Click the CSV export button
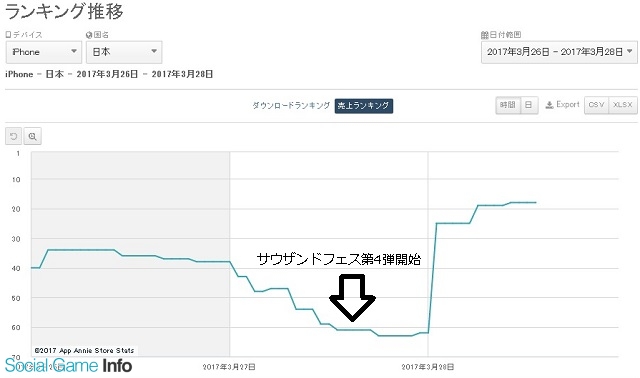The height and width of the screenshot is (378, 640). coord(596,105)
